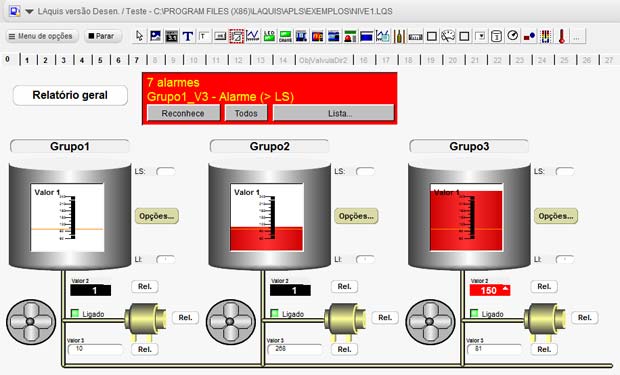Viewport: 620px width, 375px height.
Task: Click the red Valor 2 display showing 150
Action: tap(490, 290)
